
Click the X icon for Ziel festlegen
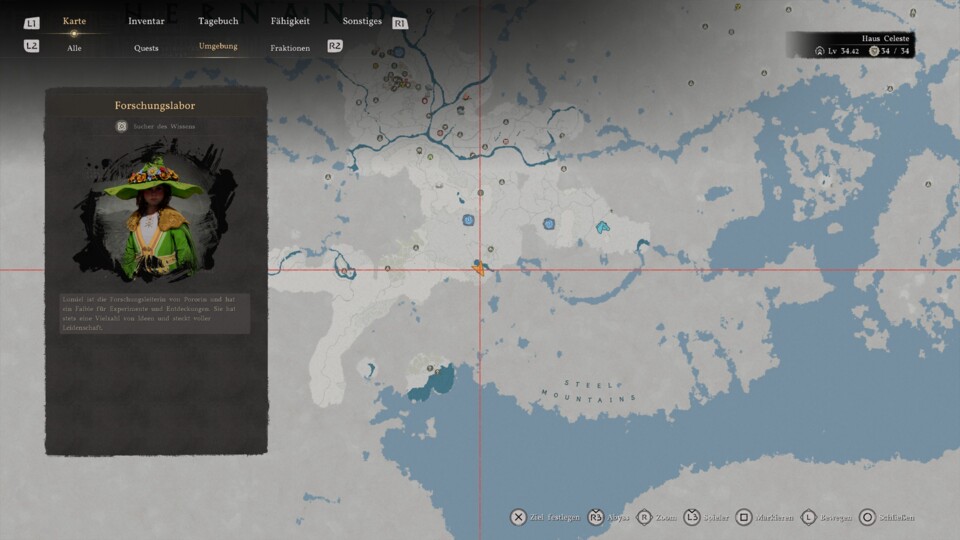coord(518,517)
